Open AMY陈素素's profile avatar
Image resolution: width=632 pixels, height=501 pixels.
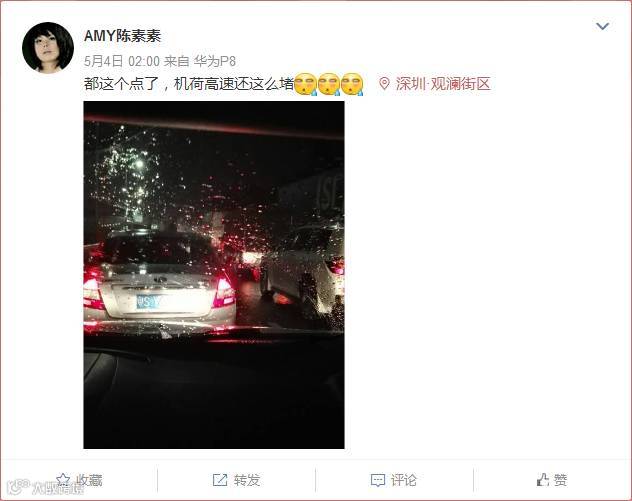point(48,48)
